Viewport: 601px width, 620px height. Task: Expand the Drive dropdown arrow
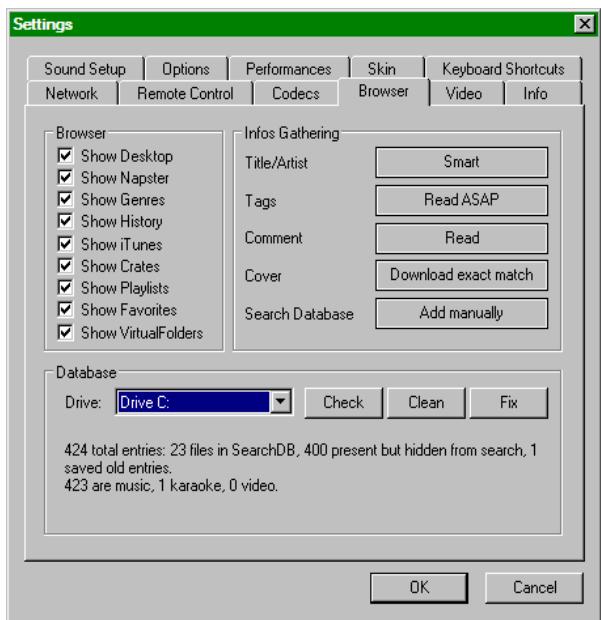point(281,402)
